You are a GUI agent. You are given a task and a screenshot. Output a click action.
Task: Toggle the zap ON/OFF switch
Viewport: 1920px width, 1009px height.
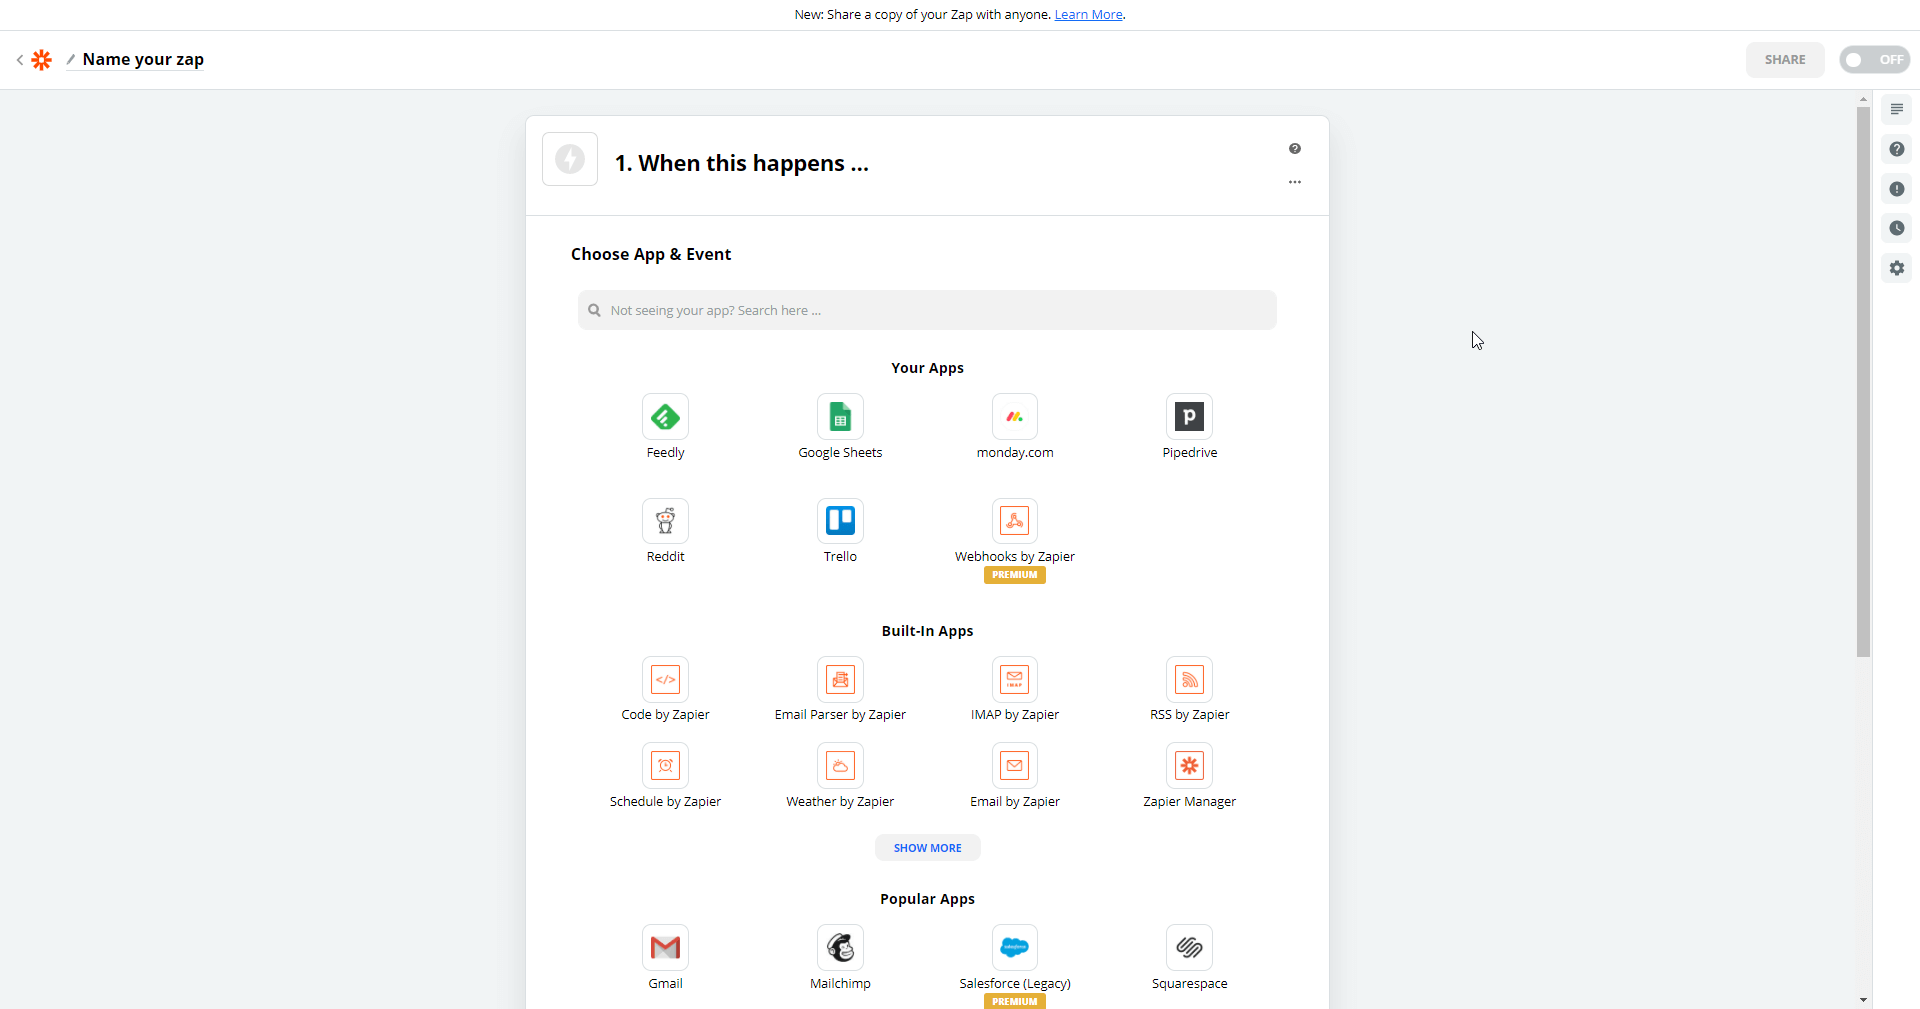(1874, 60)
